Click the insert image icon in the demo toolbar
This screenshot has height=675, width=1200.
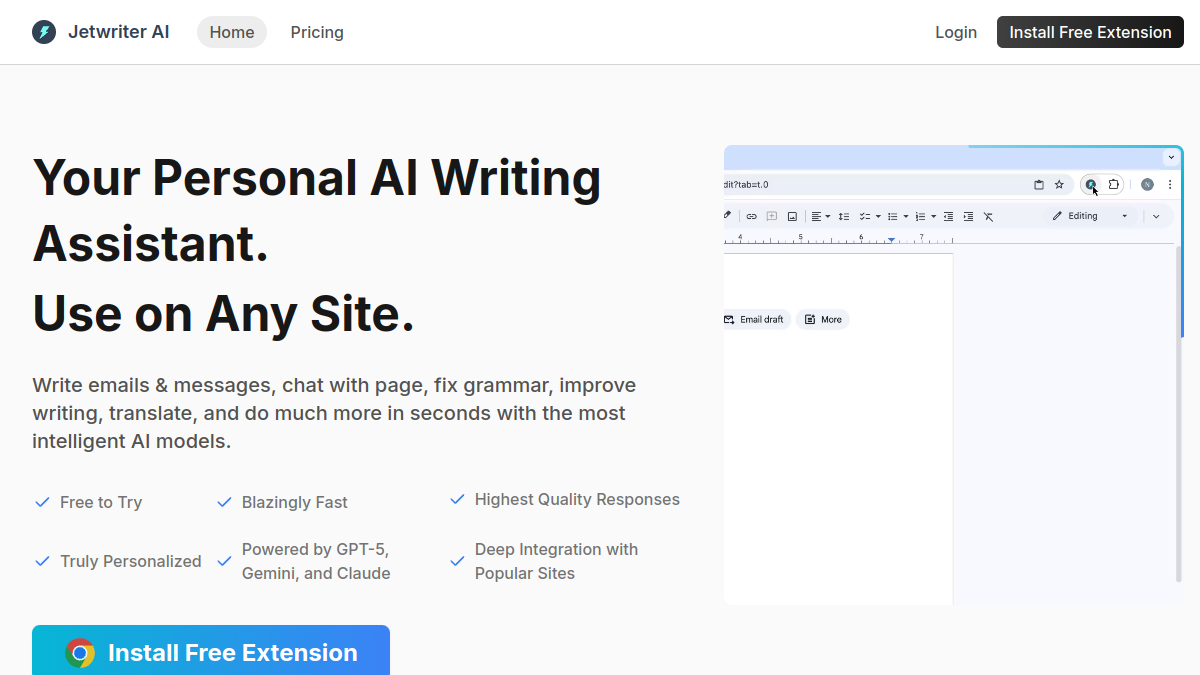[792, 216]
